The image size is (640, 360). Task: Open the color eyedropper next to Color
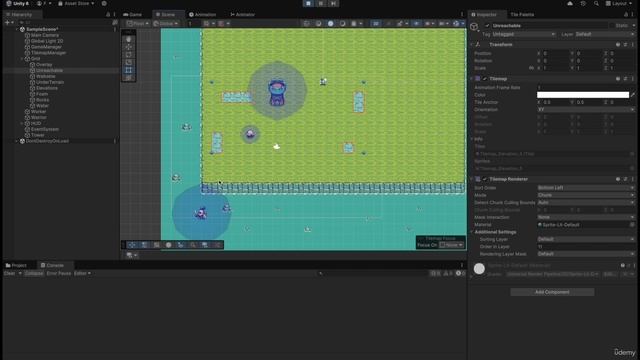point(633,95)
